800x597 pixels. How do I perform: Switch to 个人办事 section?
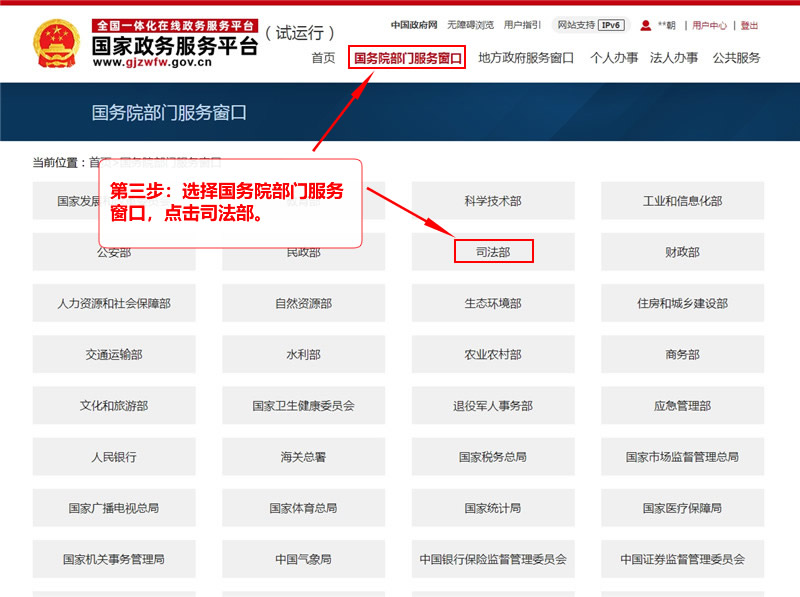pyautogui.click(x=614, y=58)
